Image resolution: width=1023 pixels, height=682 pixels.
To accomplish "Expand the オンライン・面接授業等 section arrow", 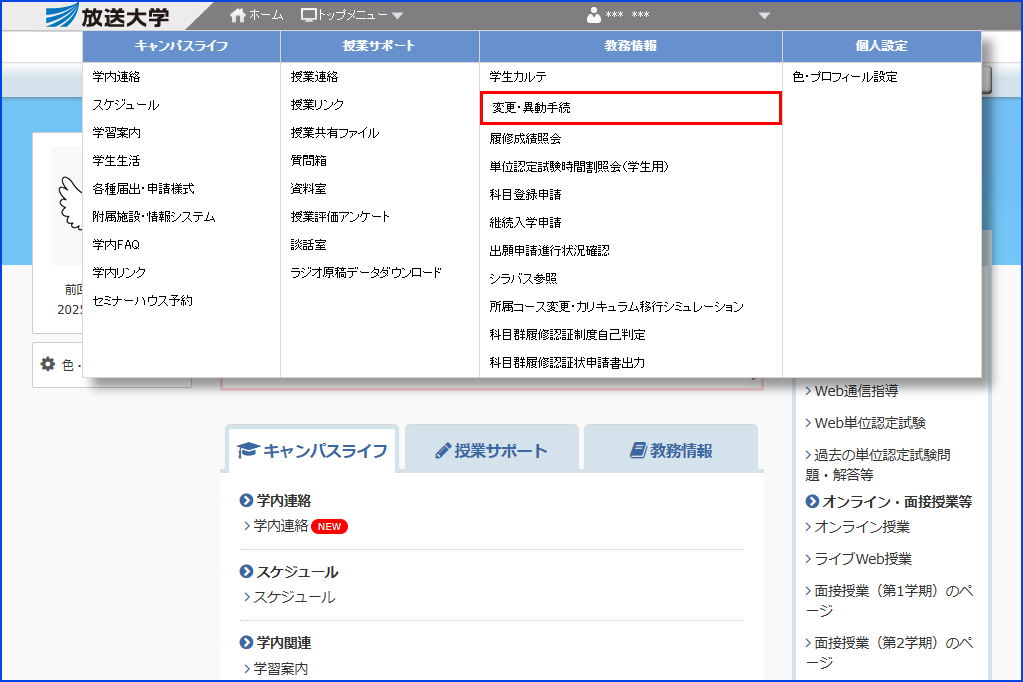I will coord(811,502).
